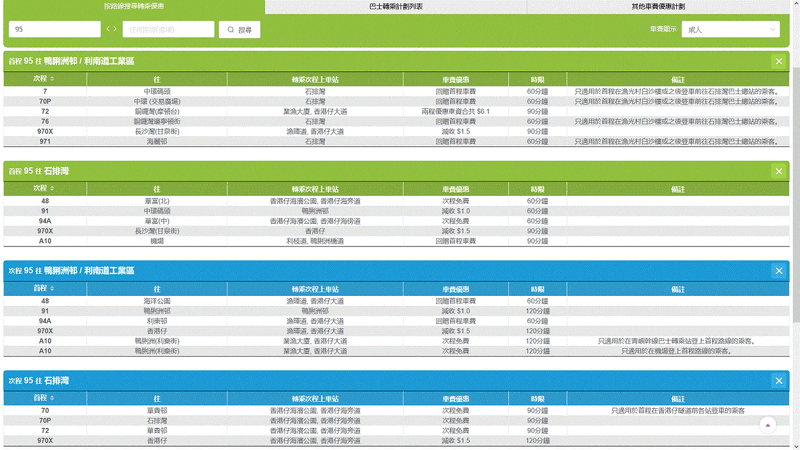Click the route input field containing 95
800x450 pixels.
pos(55,30)
